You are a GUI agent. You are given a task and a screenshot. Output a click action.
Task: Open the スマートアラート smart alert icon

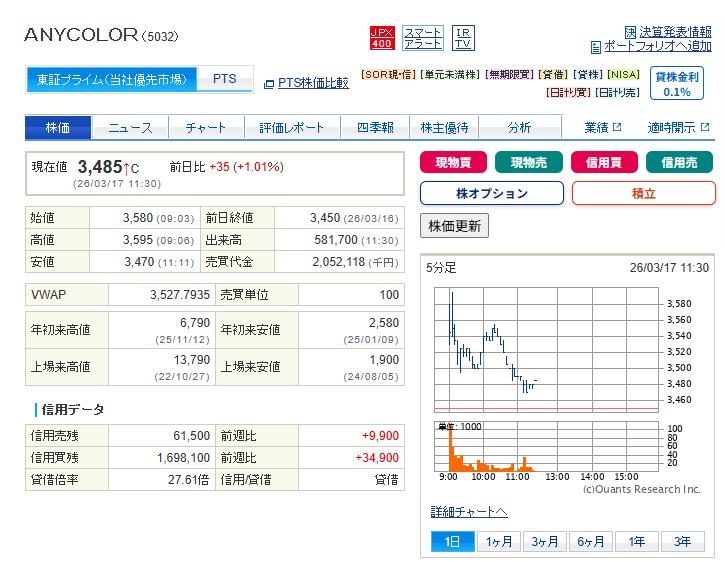tap(422, 38)
